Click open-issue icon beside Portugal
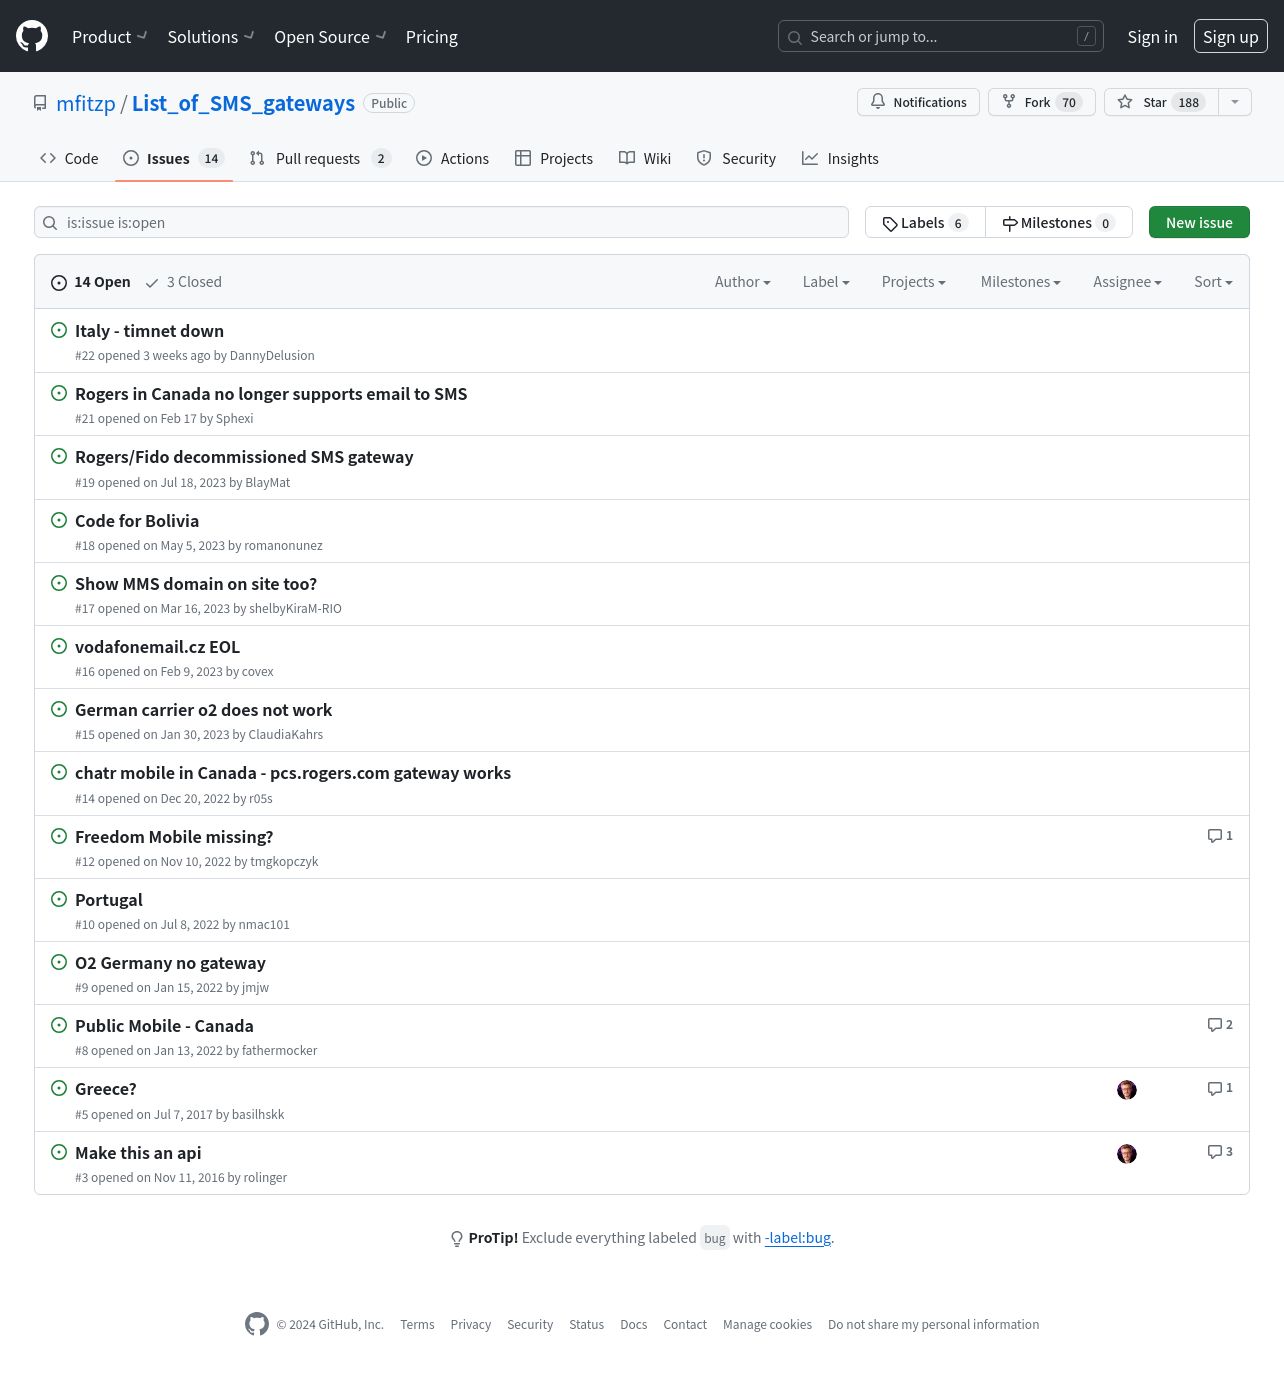1284x1375 pixels. click(x=59, y=899)
